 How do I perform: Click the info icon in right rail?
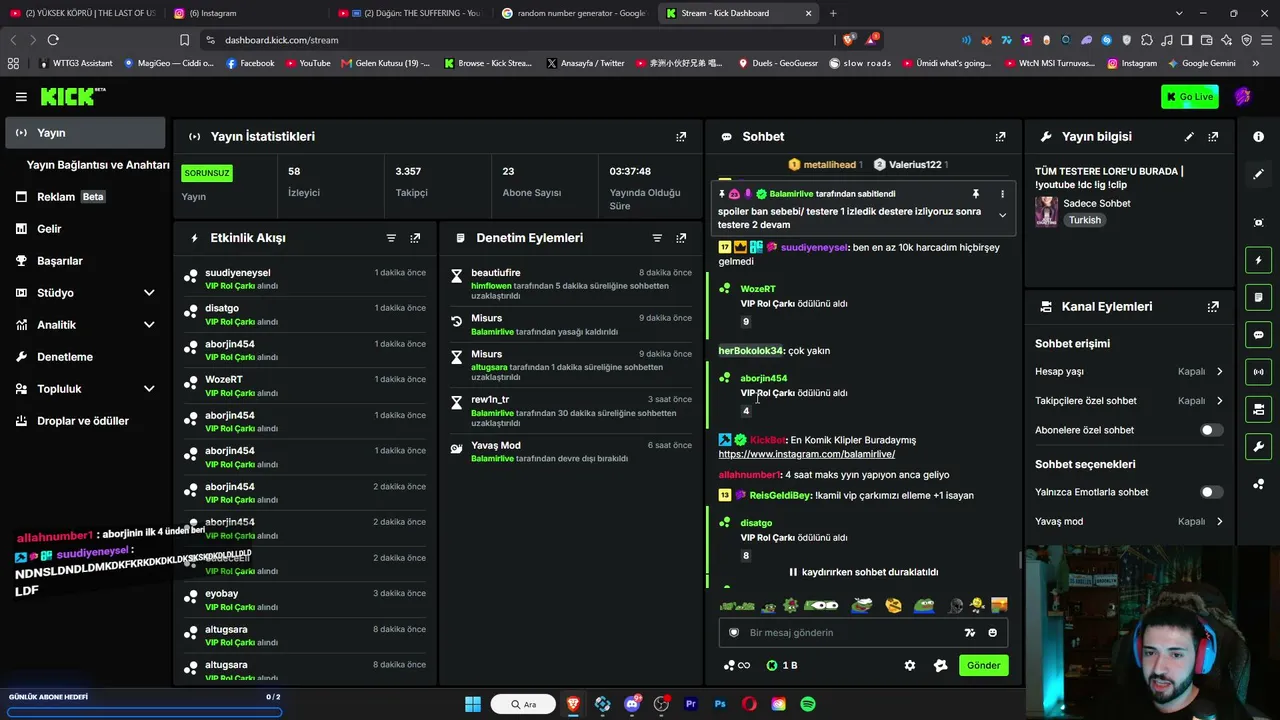(x=1258, y=136)
